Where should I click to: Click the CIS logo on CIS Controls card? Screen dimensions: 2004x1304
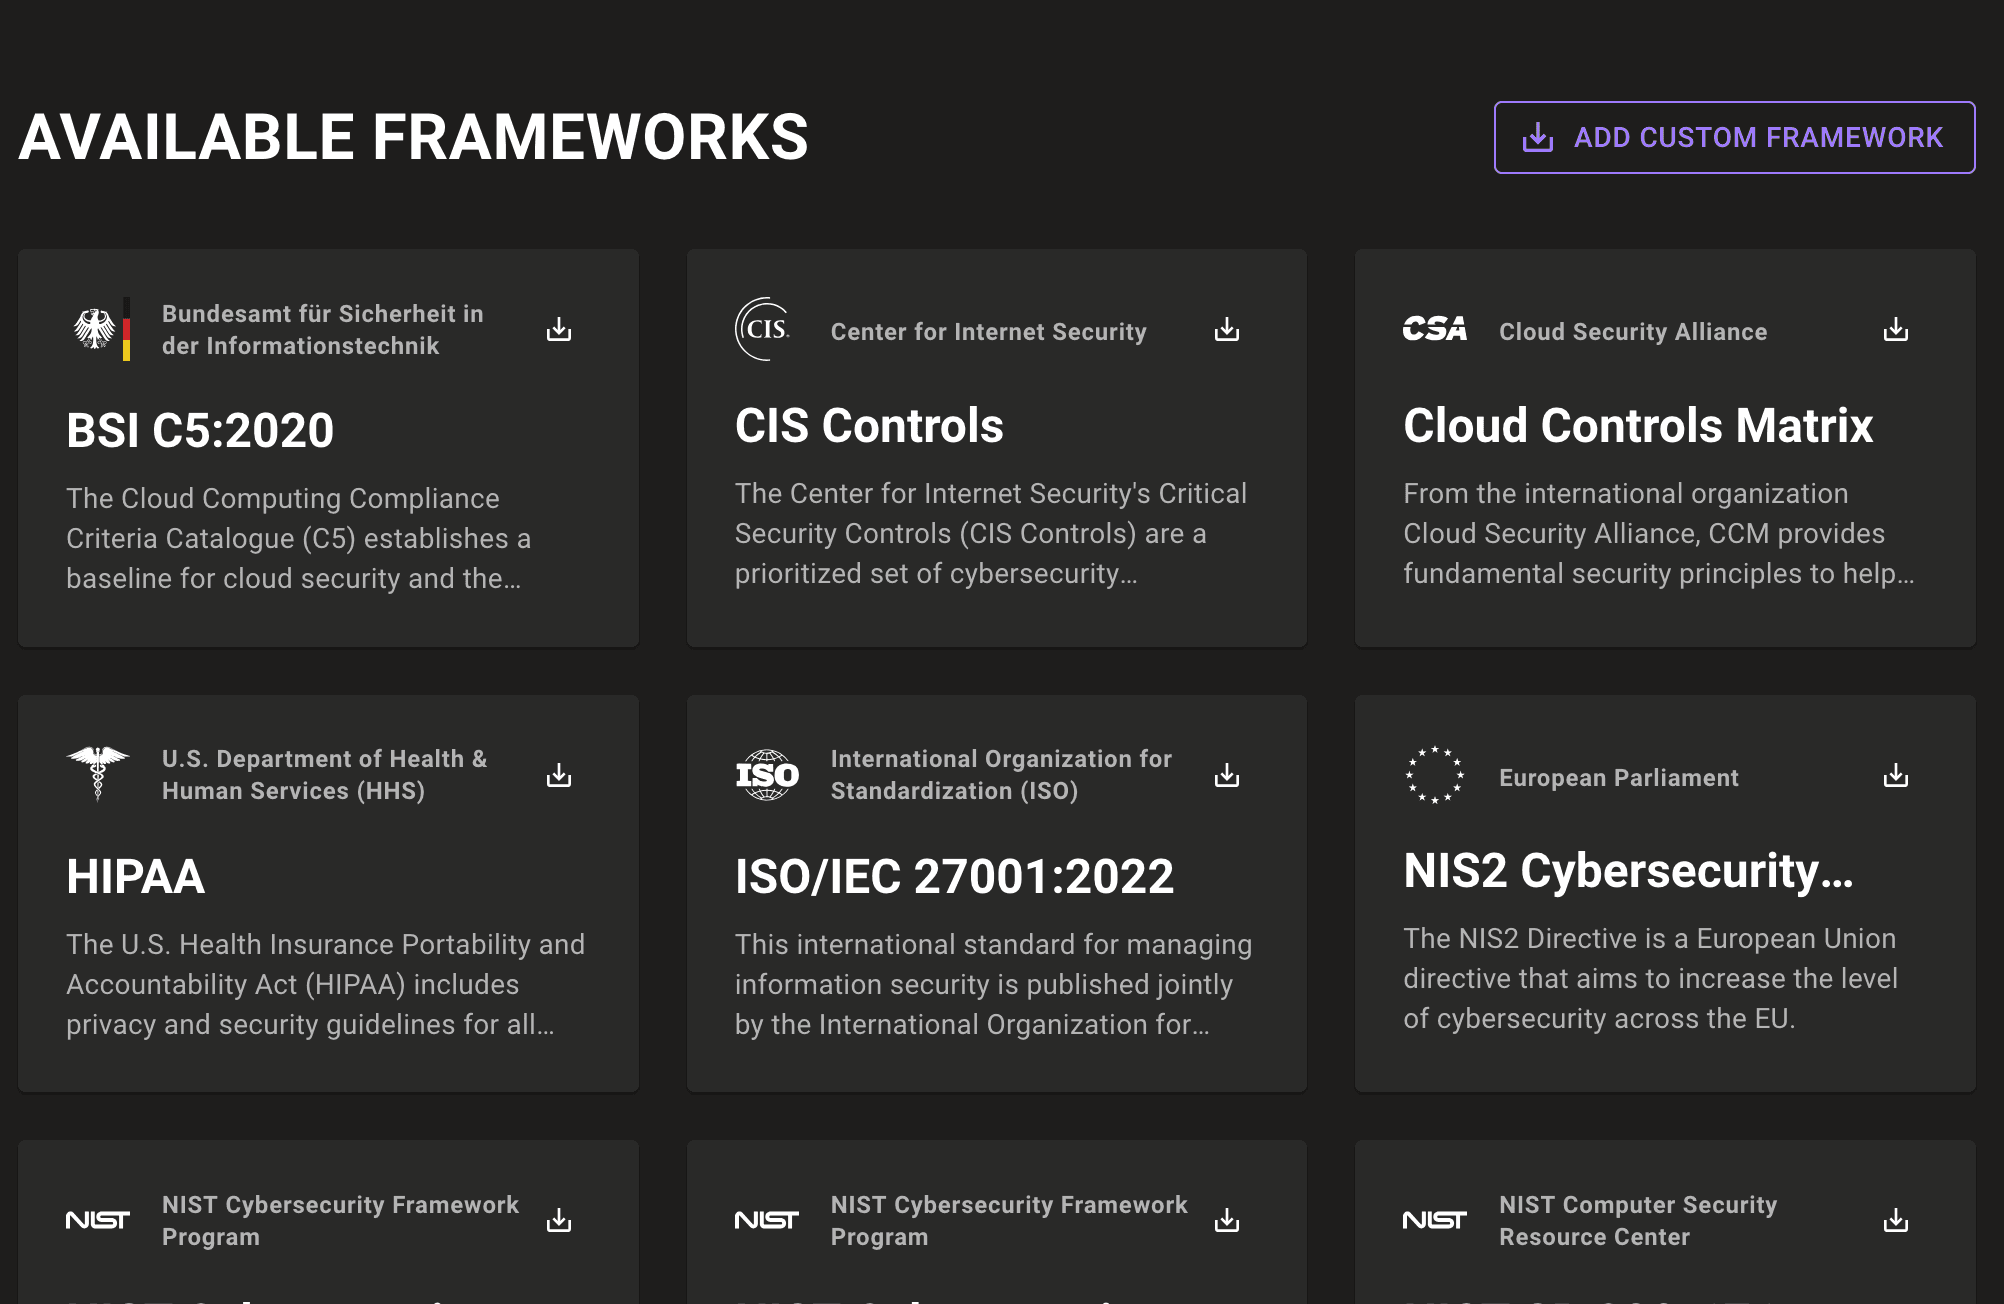[x=765, y=328]
